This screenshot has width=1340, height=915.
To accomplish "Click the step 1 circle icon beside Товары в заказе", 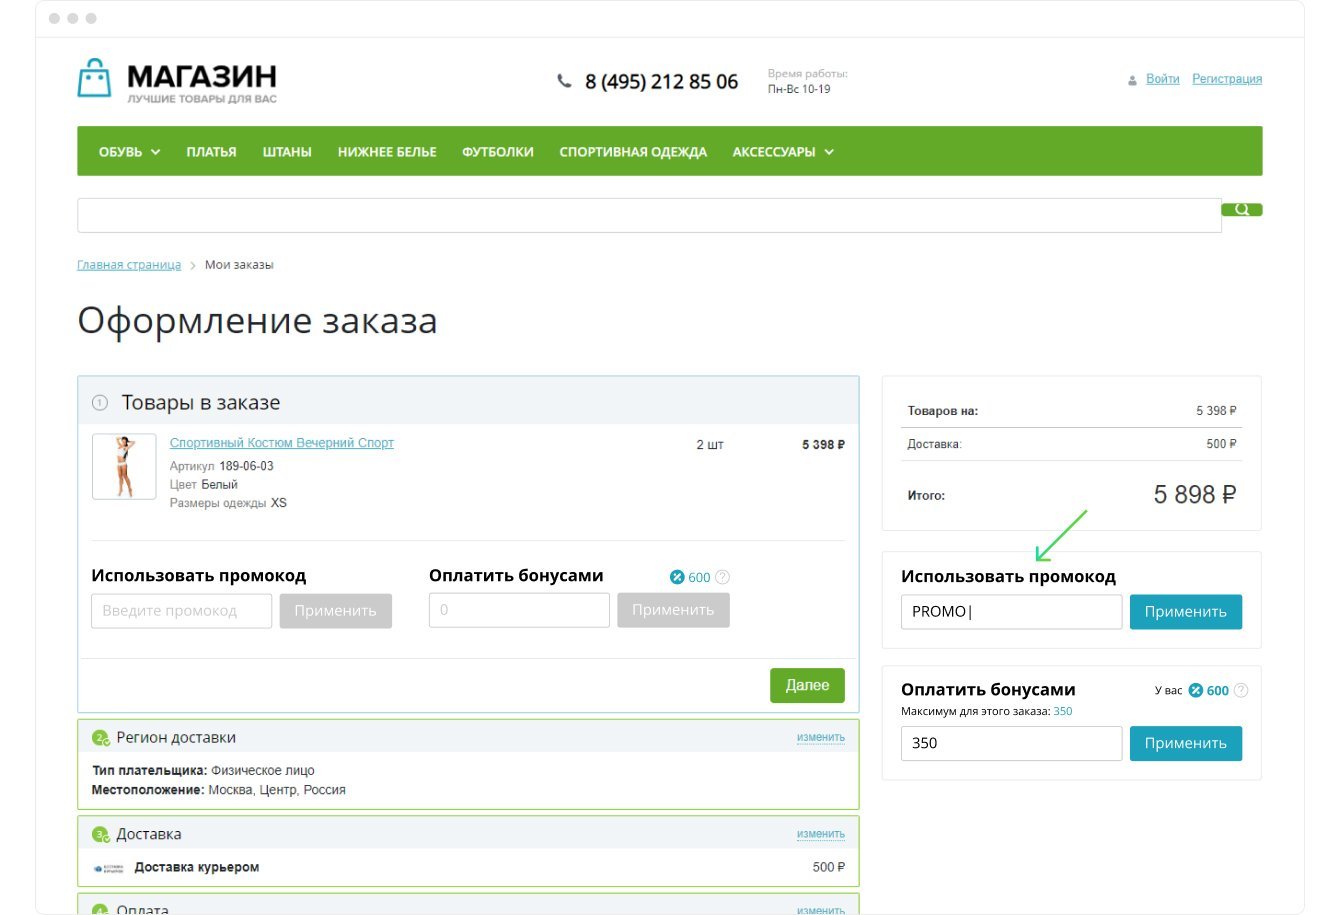I will pos(100,403).
